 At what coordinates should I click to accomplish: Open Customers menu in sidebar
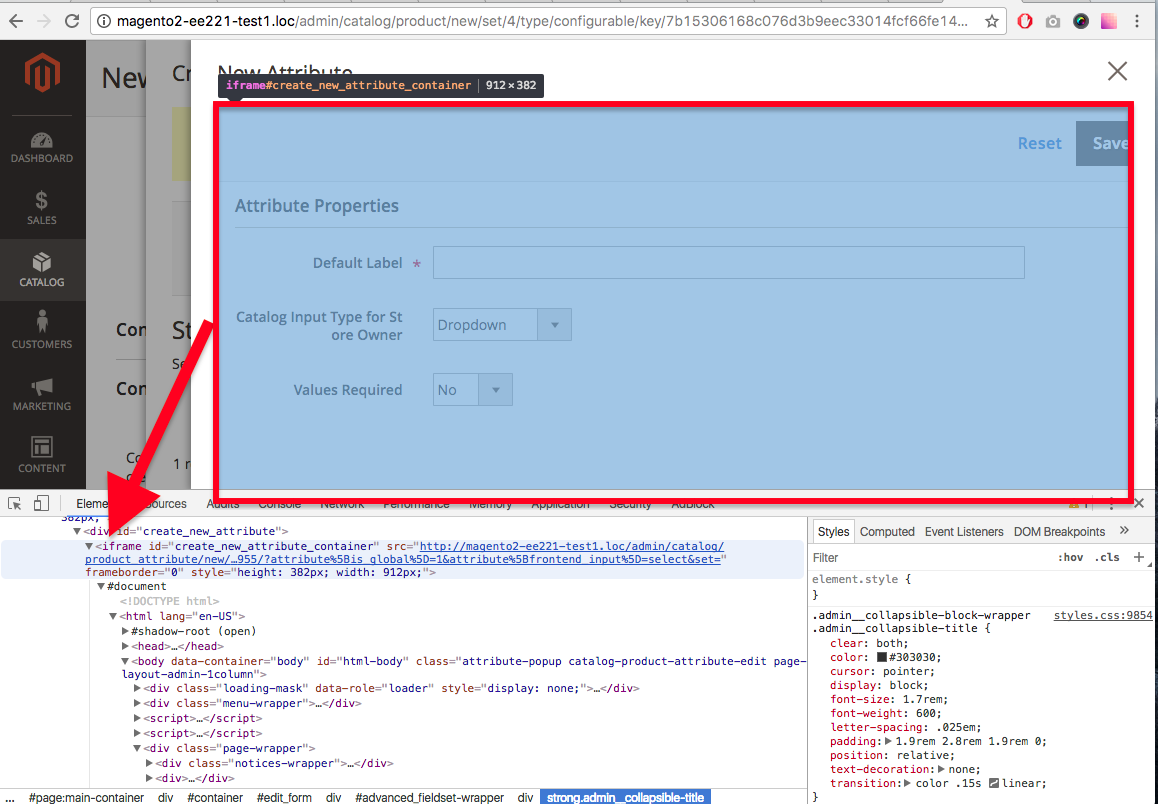pyautogui.click(x=42, y=330)
